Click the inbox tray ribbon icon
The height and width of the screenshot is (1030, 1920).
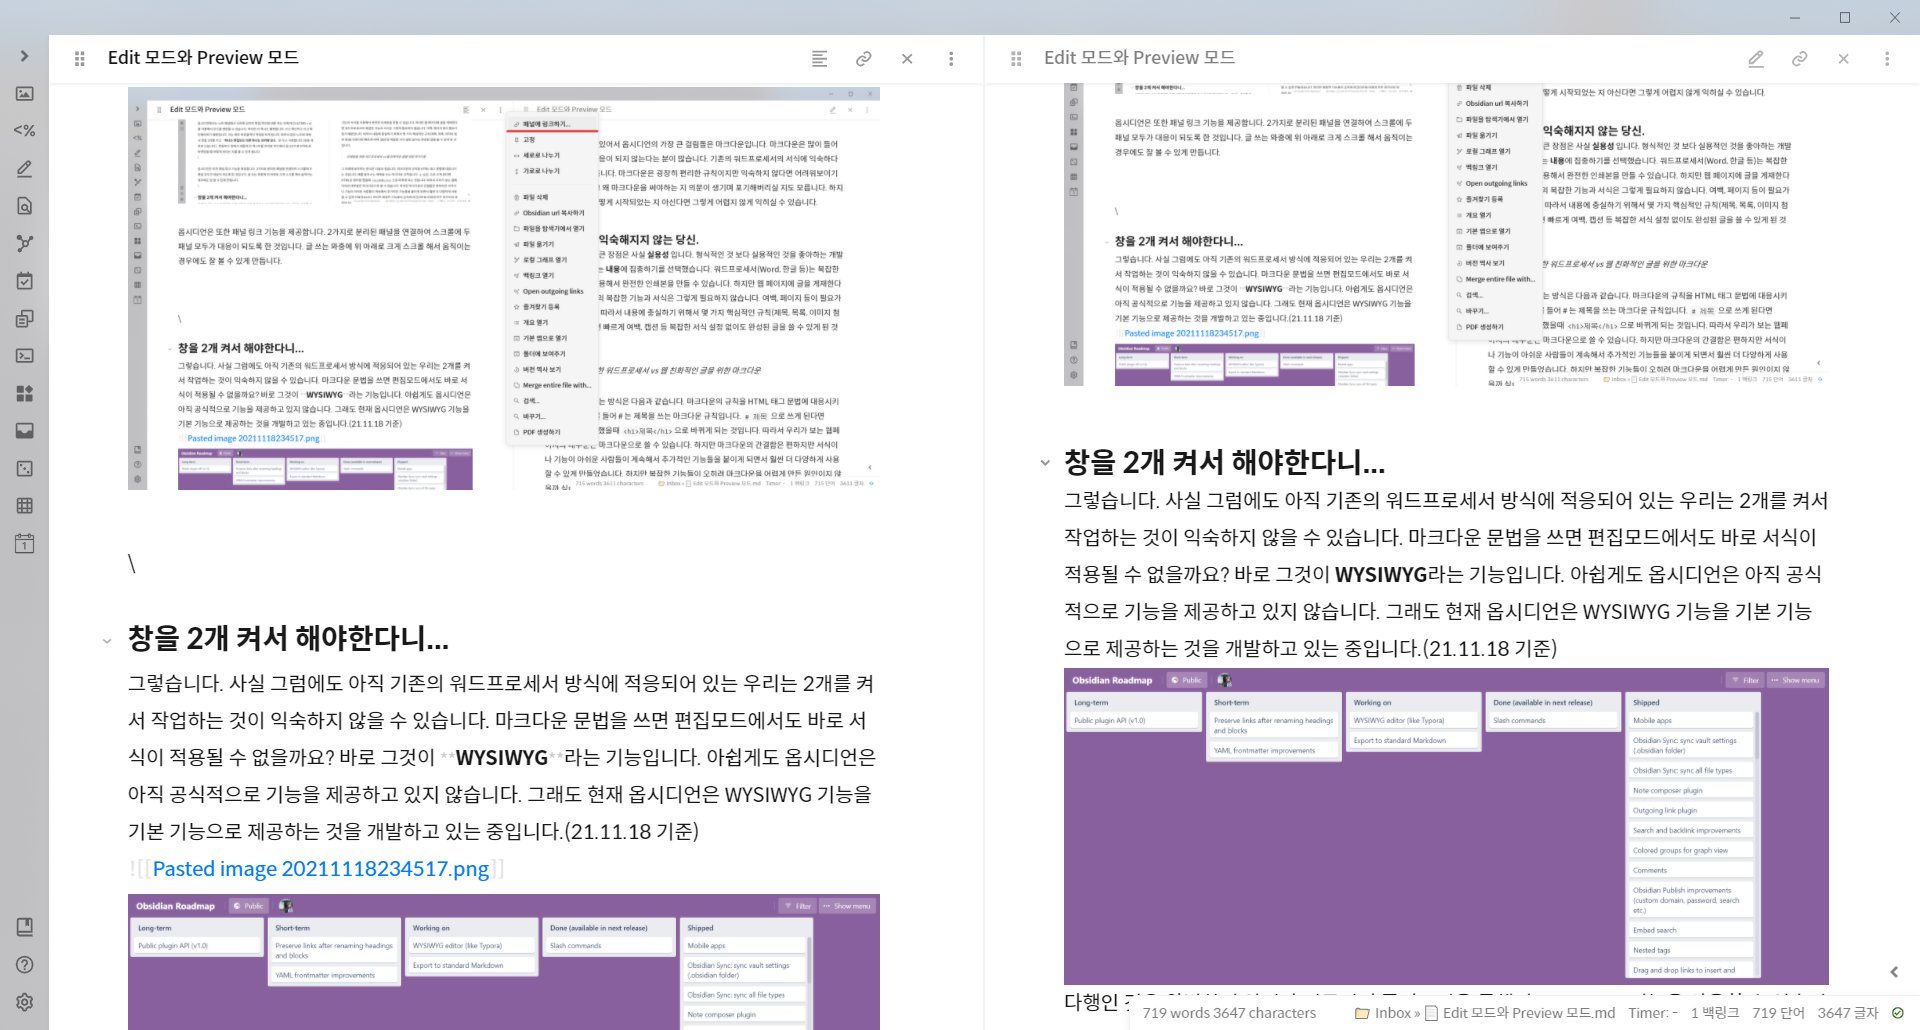(x=25, y=431)
